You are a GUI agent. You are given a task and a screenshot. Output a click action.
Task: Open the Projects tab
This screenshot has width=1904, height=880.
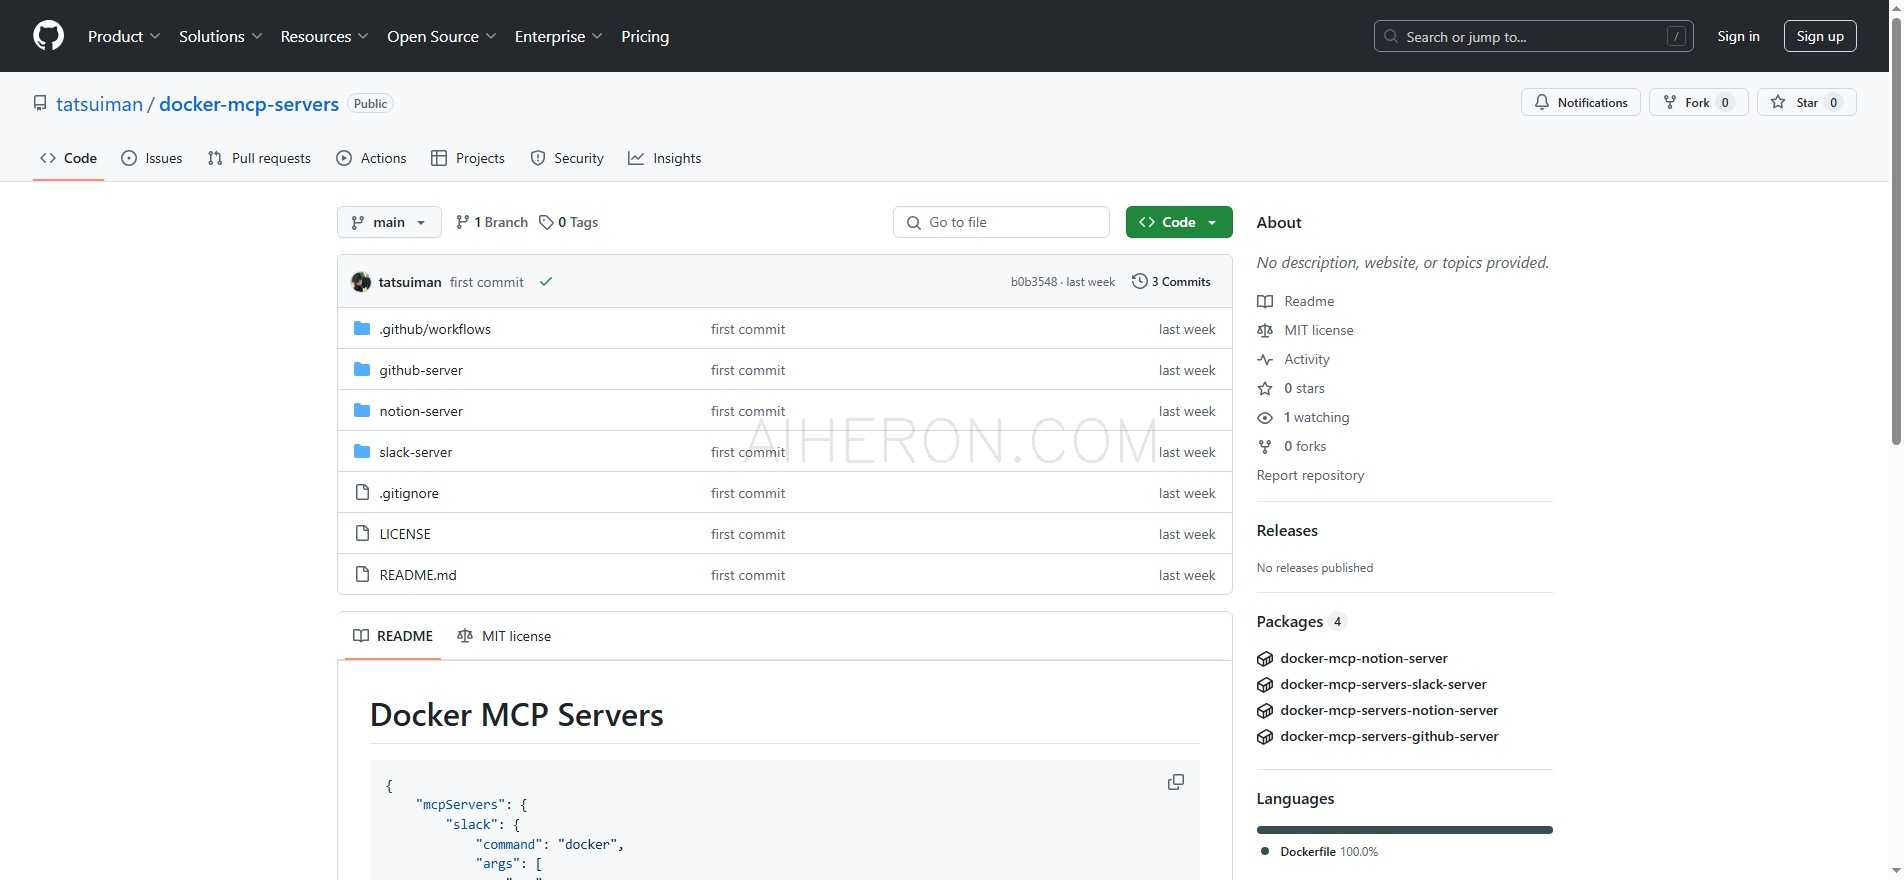[x=468, y=158]
